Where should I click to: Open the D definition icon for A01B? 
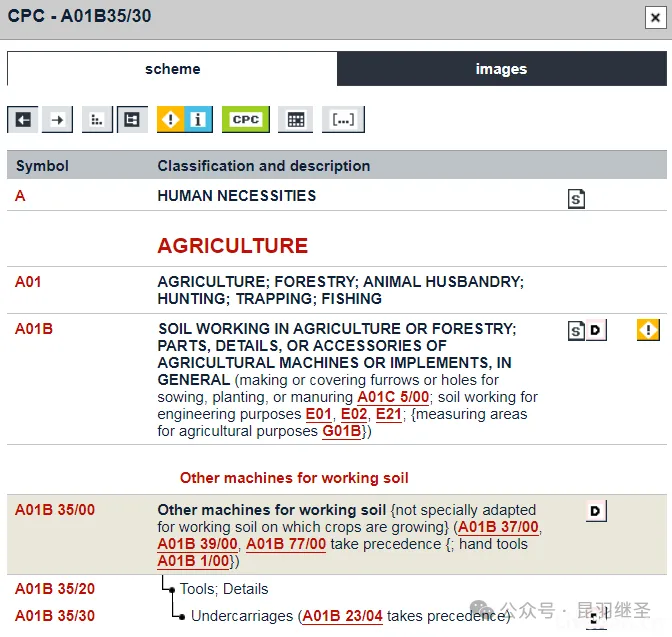[x=596, y=330]
